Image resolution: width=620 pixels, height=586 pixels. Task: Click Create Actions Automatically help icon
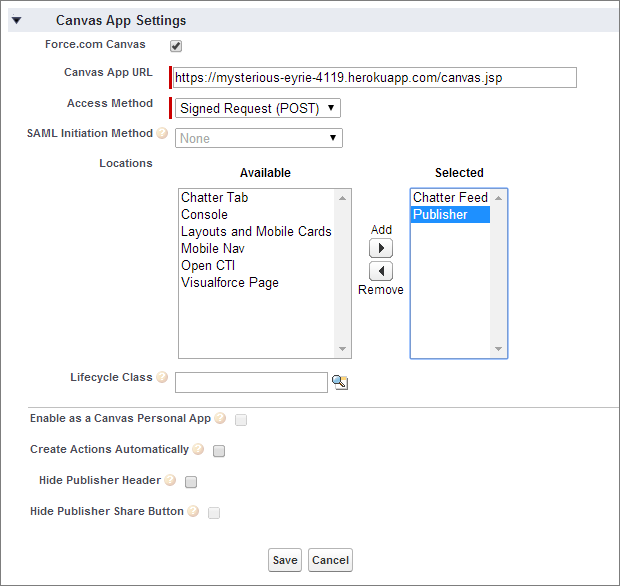[198, 449]
